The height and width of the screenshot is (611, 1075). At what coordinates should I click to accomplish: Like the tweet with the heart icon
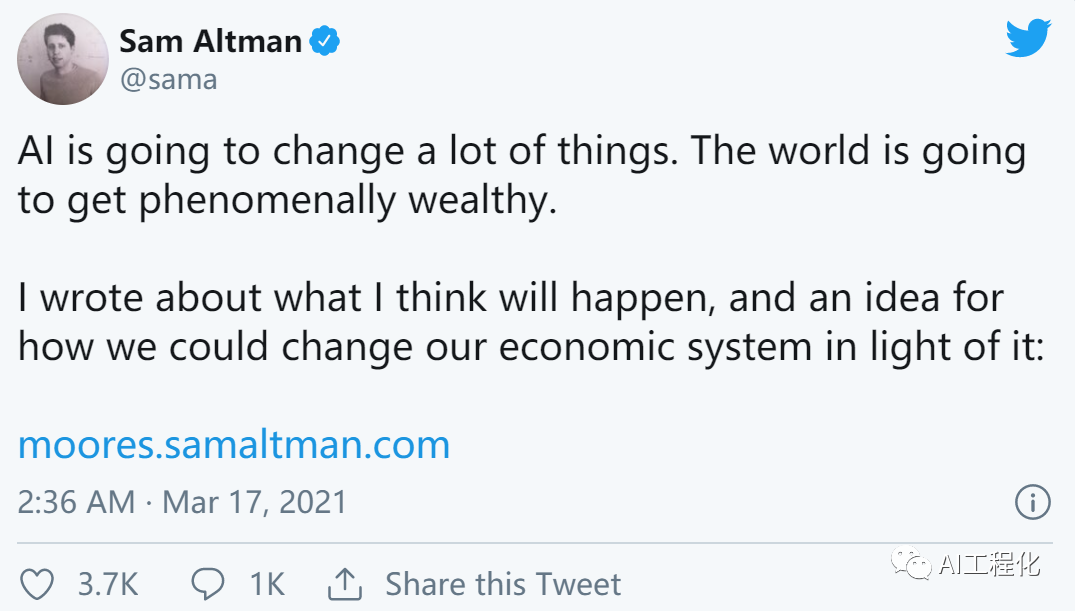tap(37, 584)
